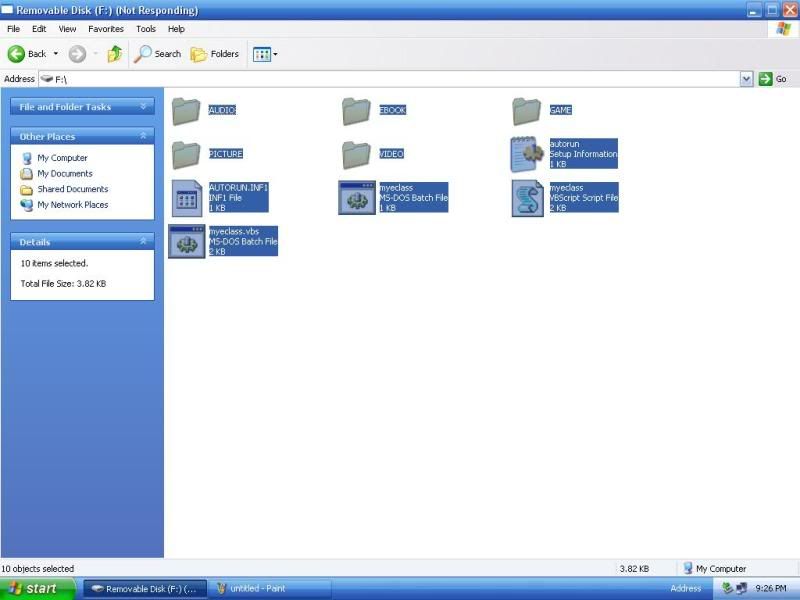The image size is (800, 600).
Task: Select the EBOOK folder icon
Action: pos(356,111)
